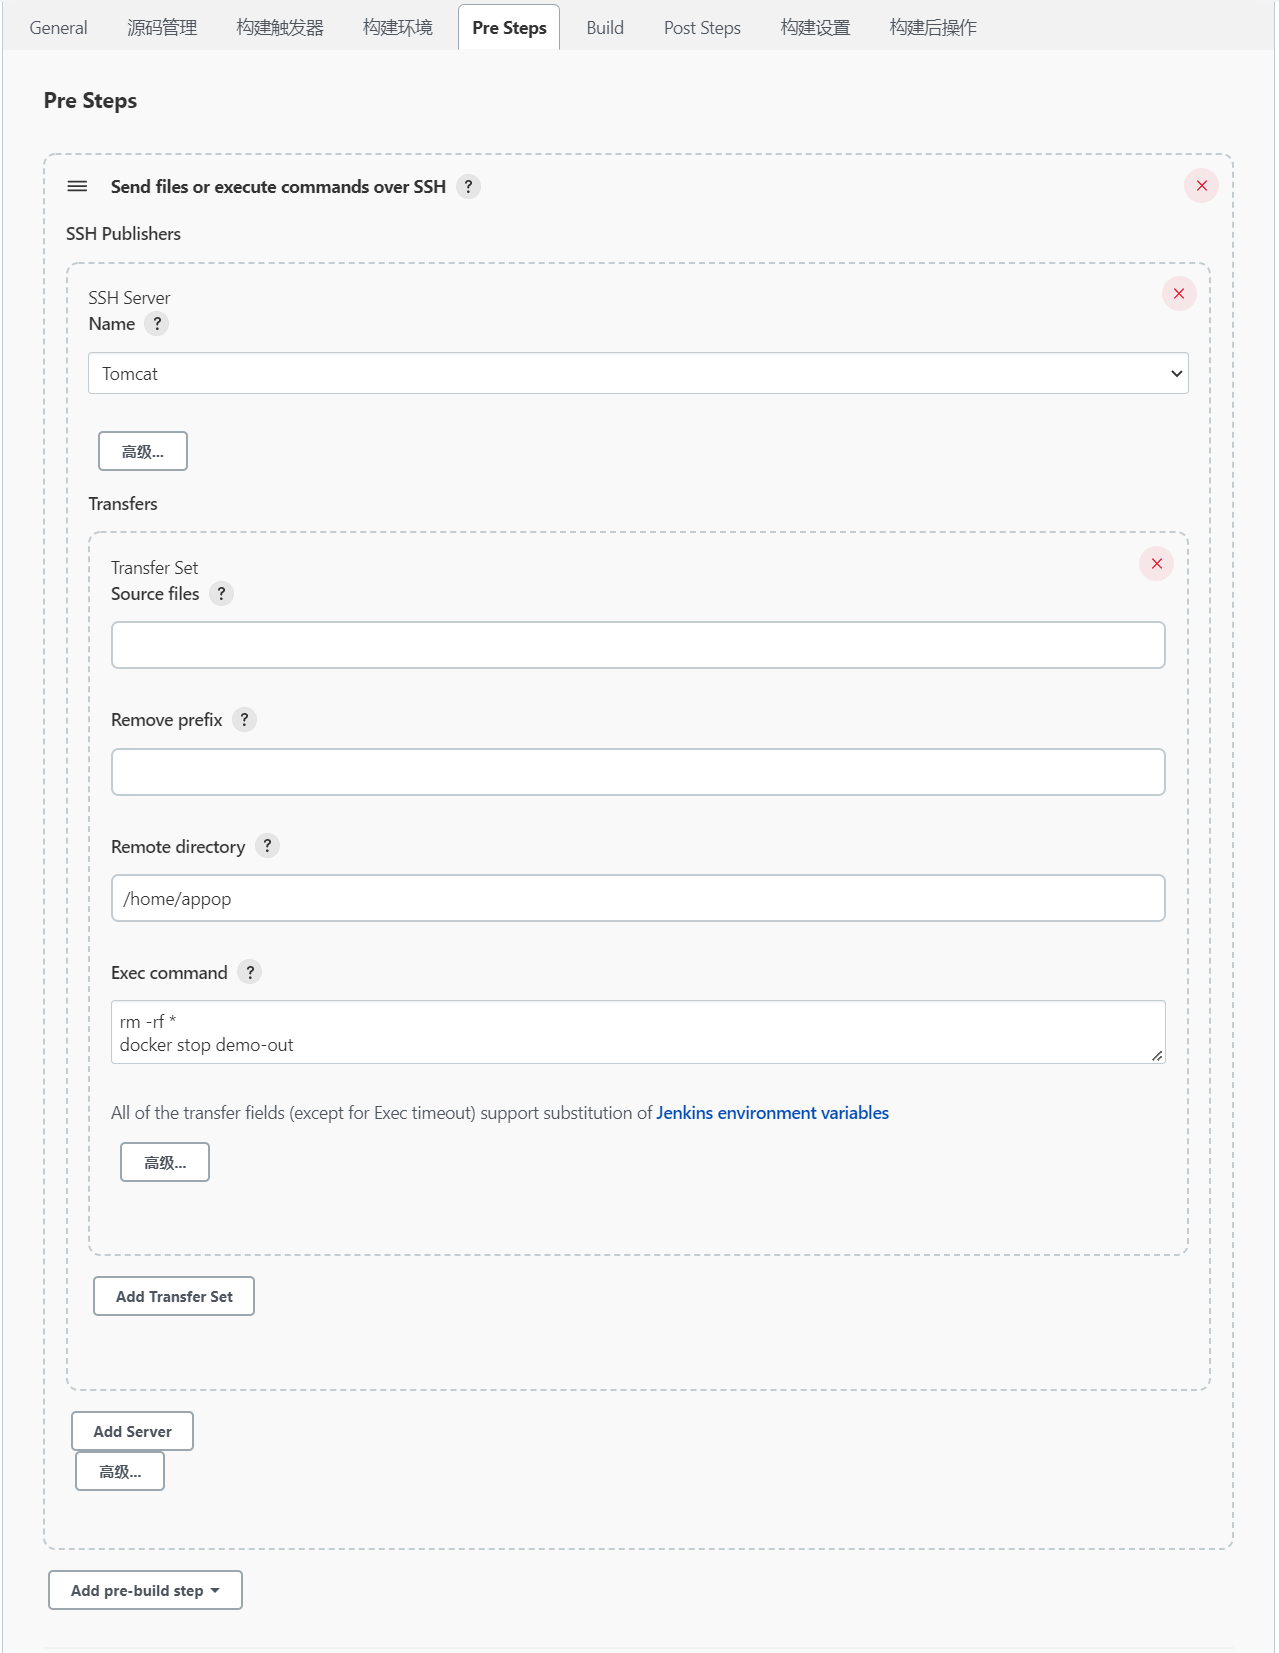Show help for SSH Server Name

coord(157,324)
